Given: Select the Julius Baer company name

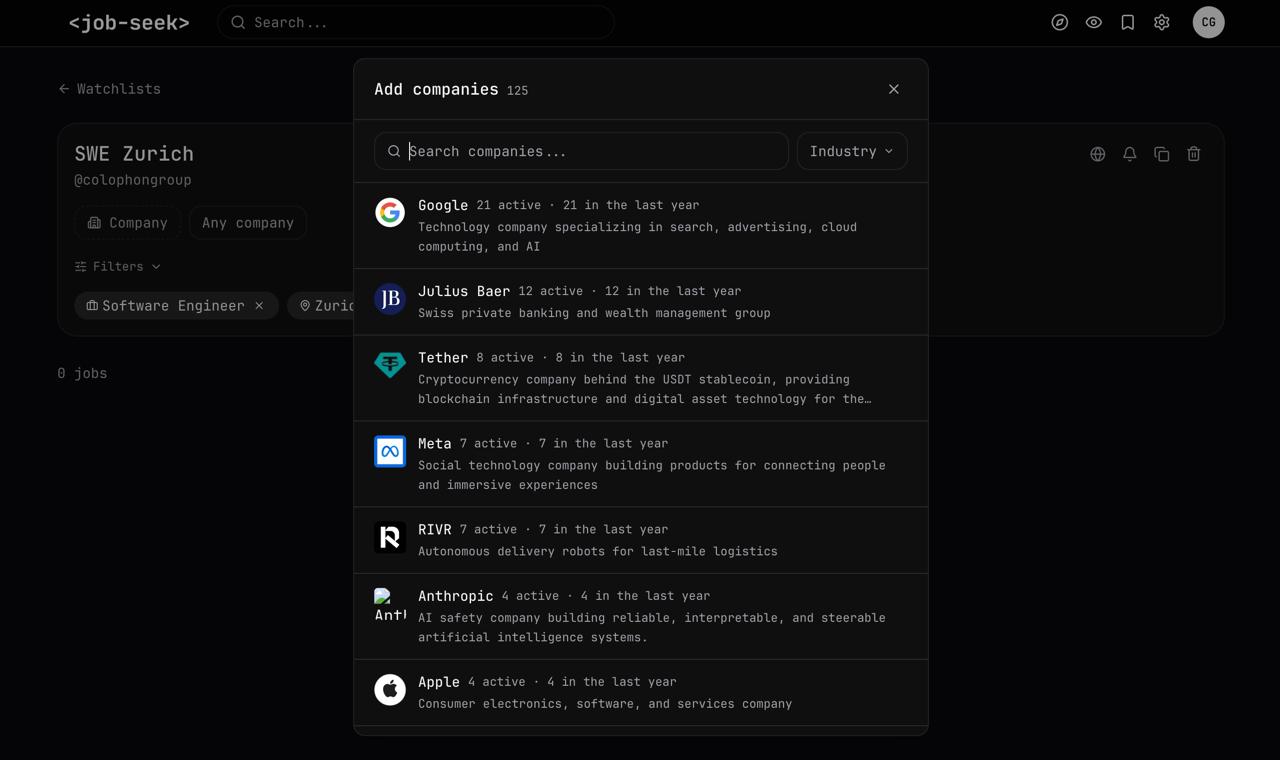Looking at the screenshot, I should tap(464, 291).
